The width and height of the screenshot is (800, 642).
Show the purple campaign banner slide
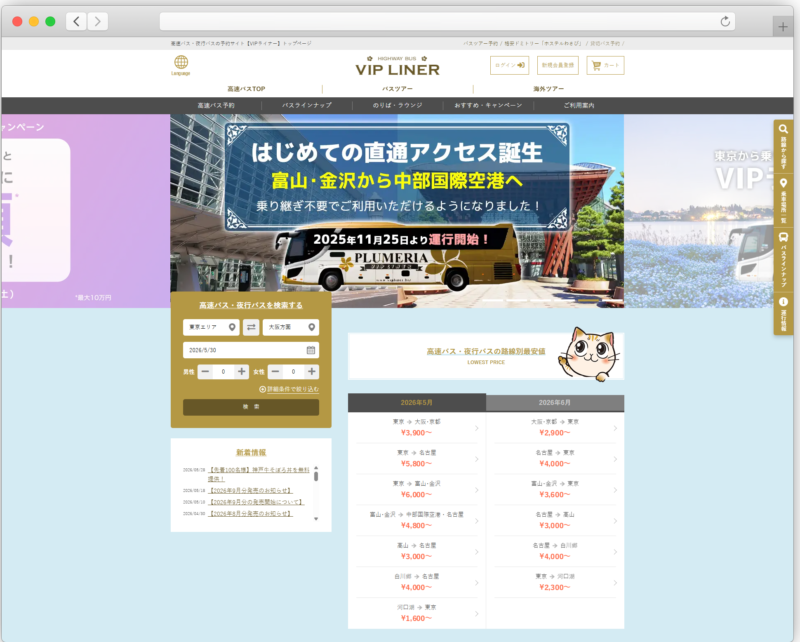coord(86,210)
